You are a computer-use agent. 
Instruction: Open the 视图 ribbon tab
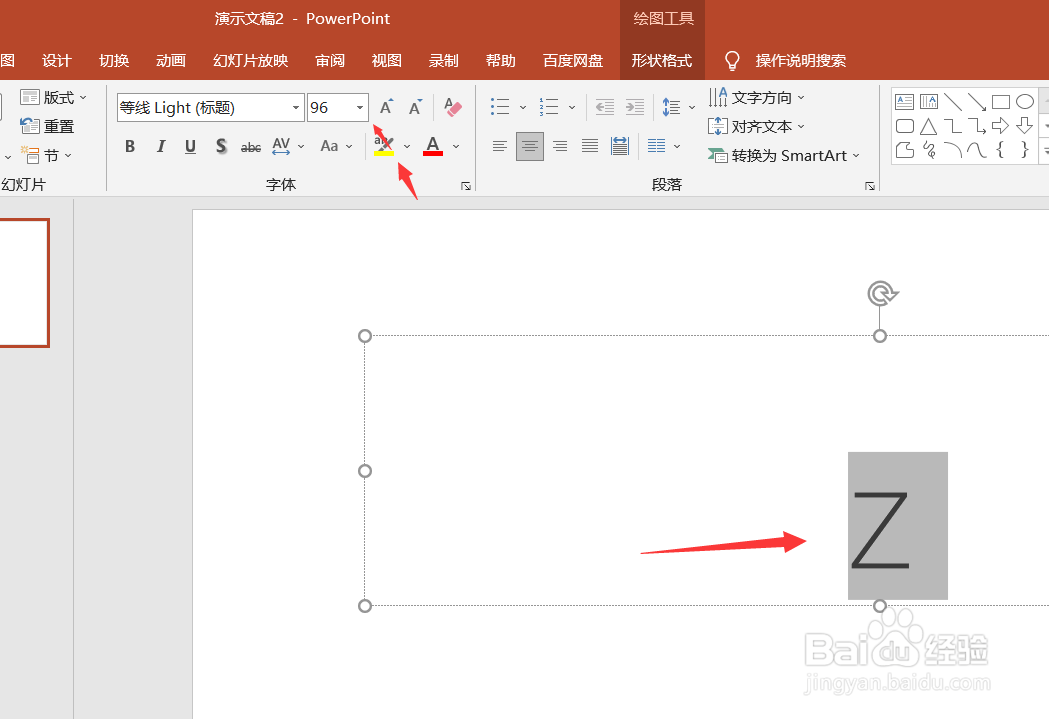point(386,60)
